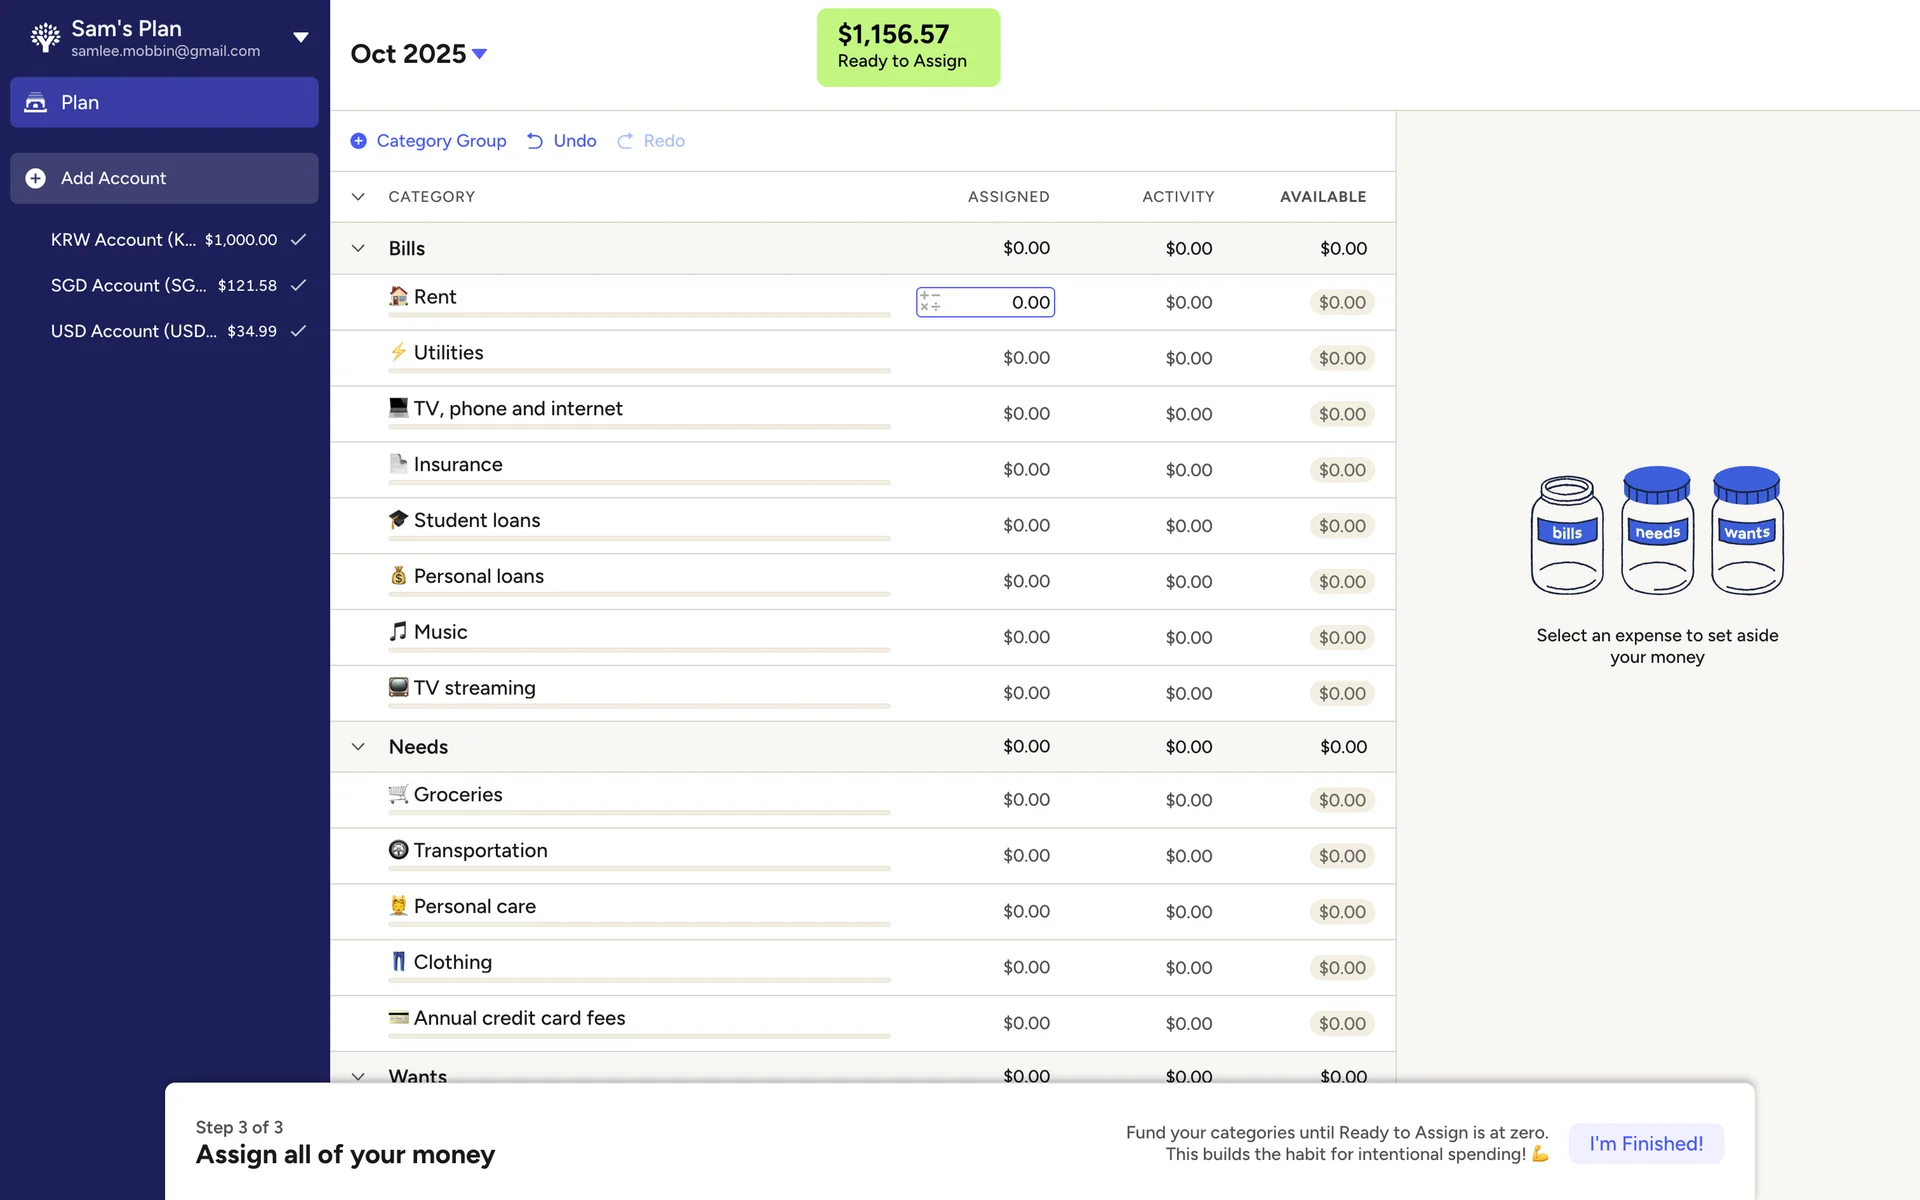Toggle the checkmark on the KRW Account
Viewport: 1920px width, 1200px height.
click(x=298, y=240)
